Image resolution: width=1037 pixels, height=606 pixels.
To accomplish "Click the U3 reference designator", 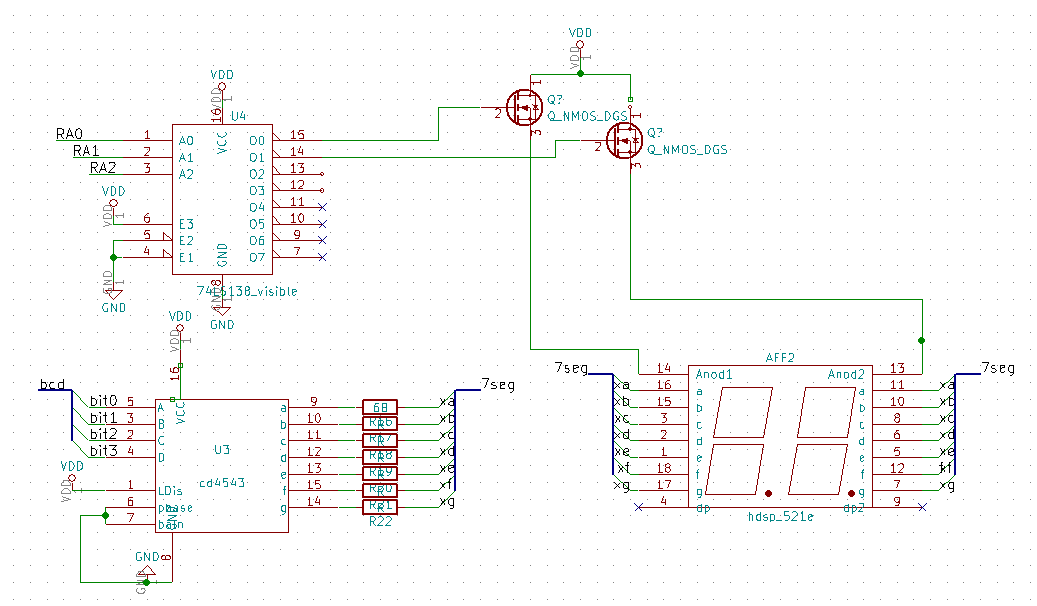I will 222,450.
